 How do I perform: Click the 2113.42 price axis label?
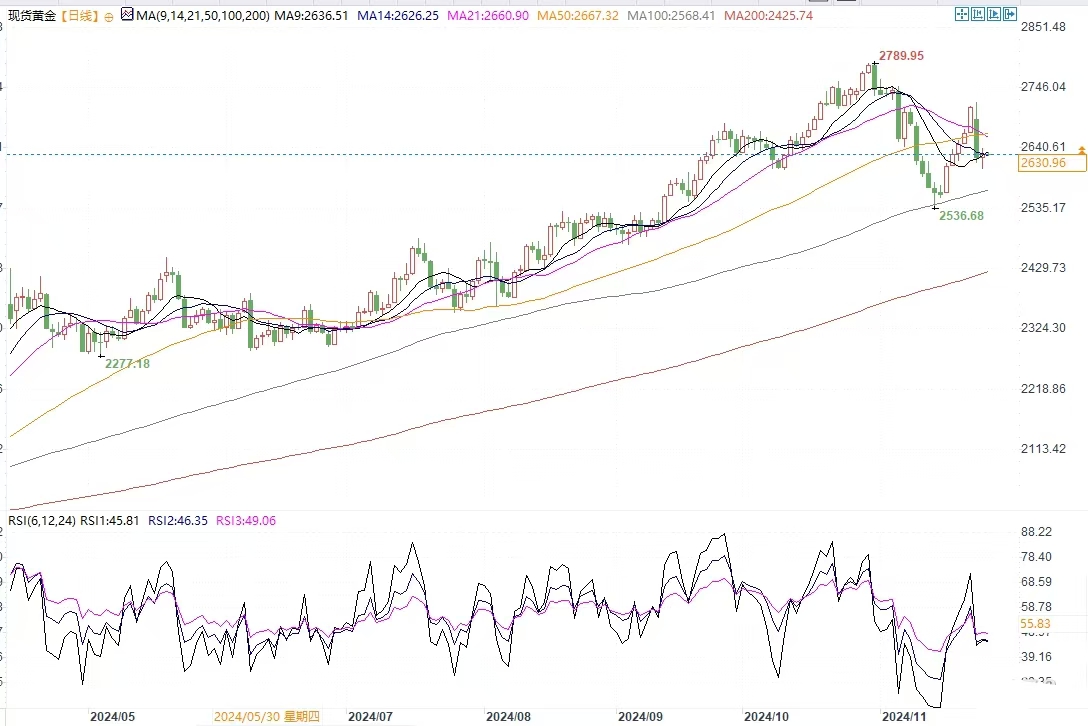click(1043, 448)
